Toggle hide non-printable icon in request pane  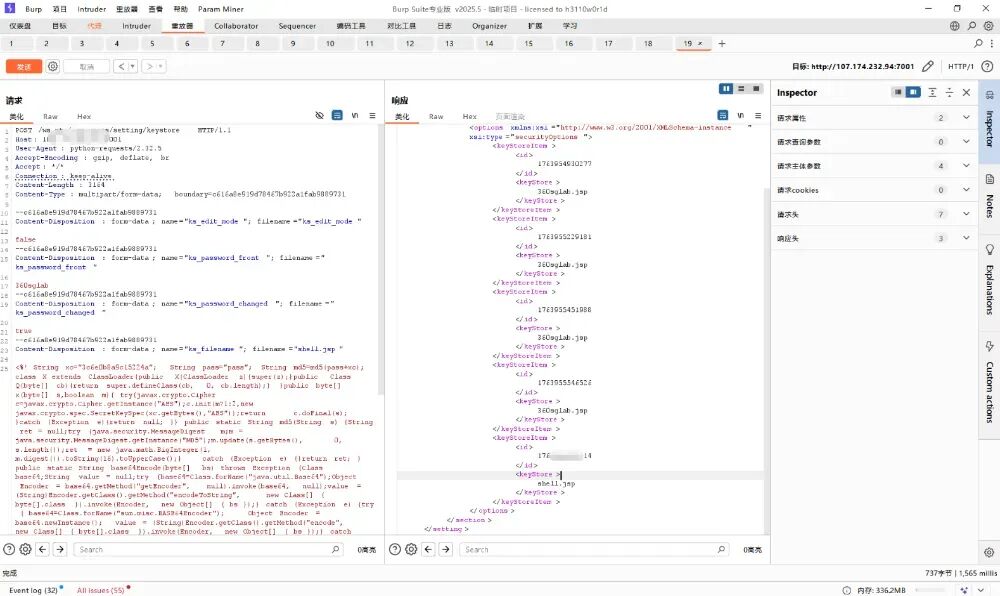click(320, 115)
